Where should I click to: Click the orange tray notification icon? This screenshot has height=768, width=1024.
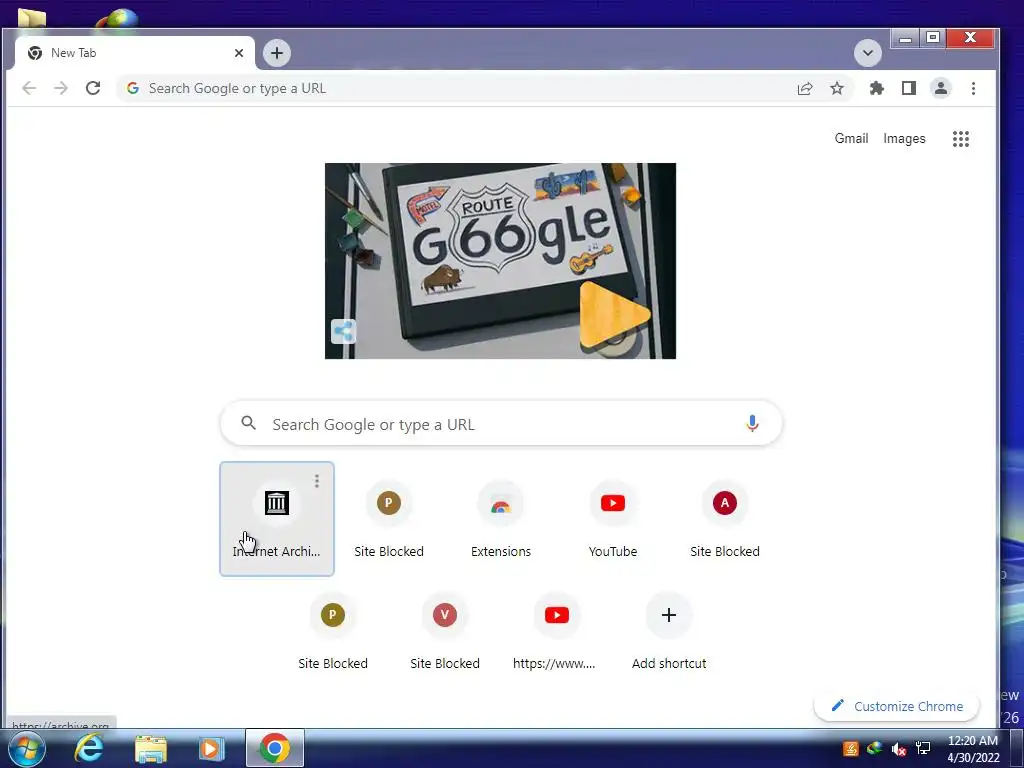[x=850, y=748]
